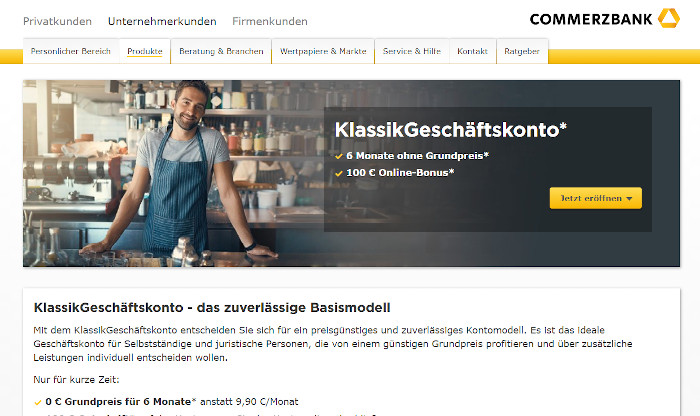700x416 pixels.
Task: Open the Persönlicher Bereich tab
Action: [x=71, y=51]
